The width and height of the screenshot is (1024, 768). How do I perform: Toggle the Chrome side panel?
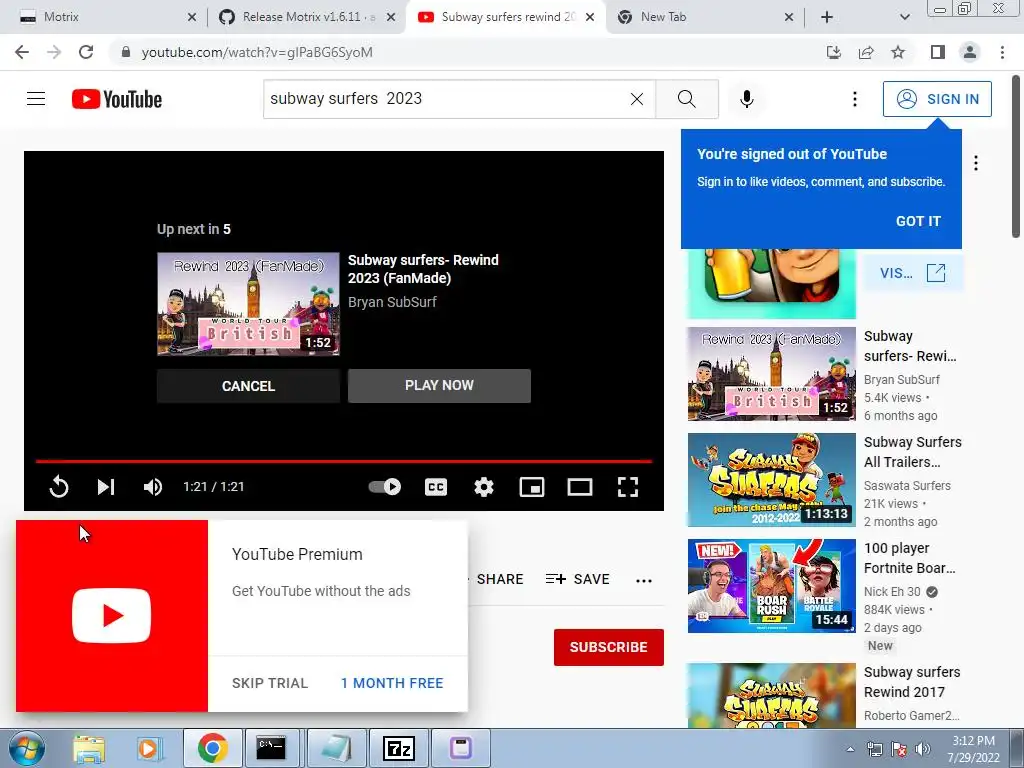pyautogui.click(x=938, y=52)
